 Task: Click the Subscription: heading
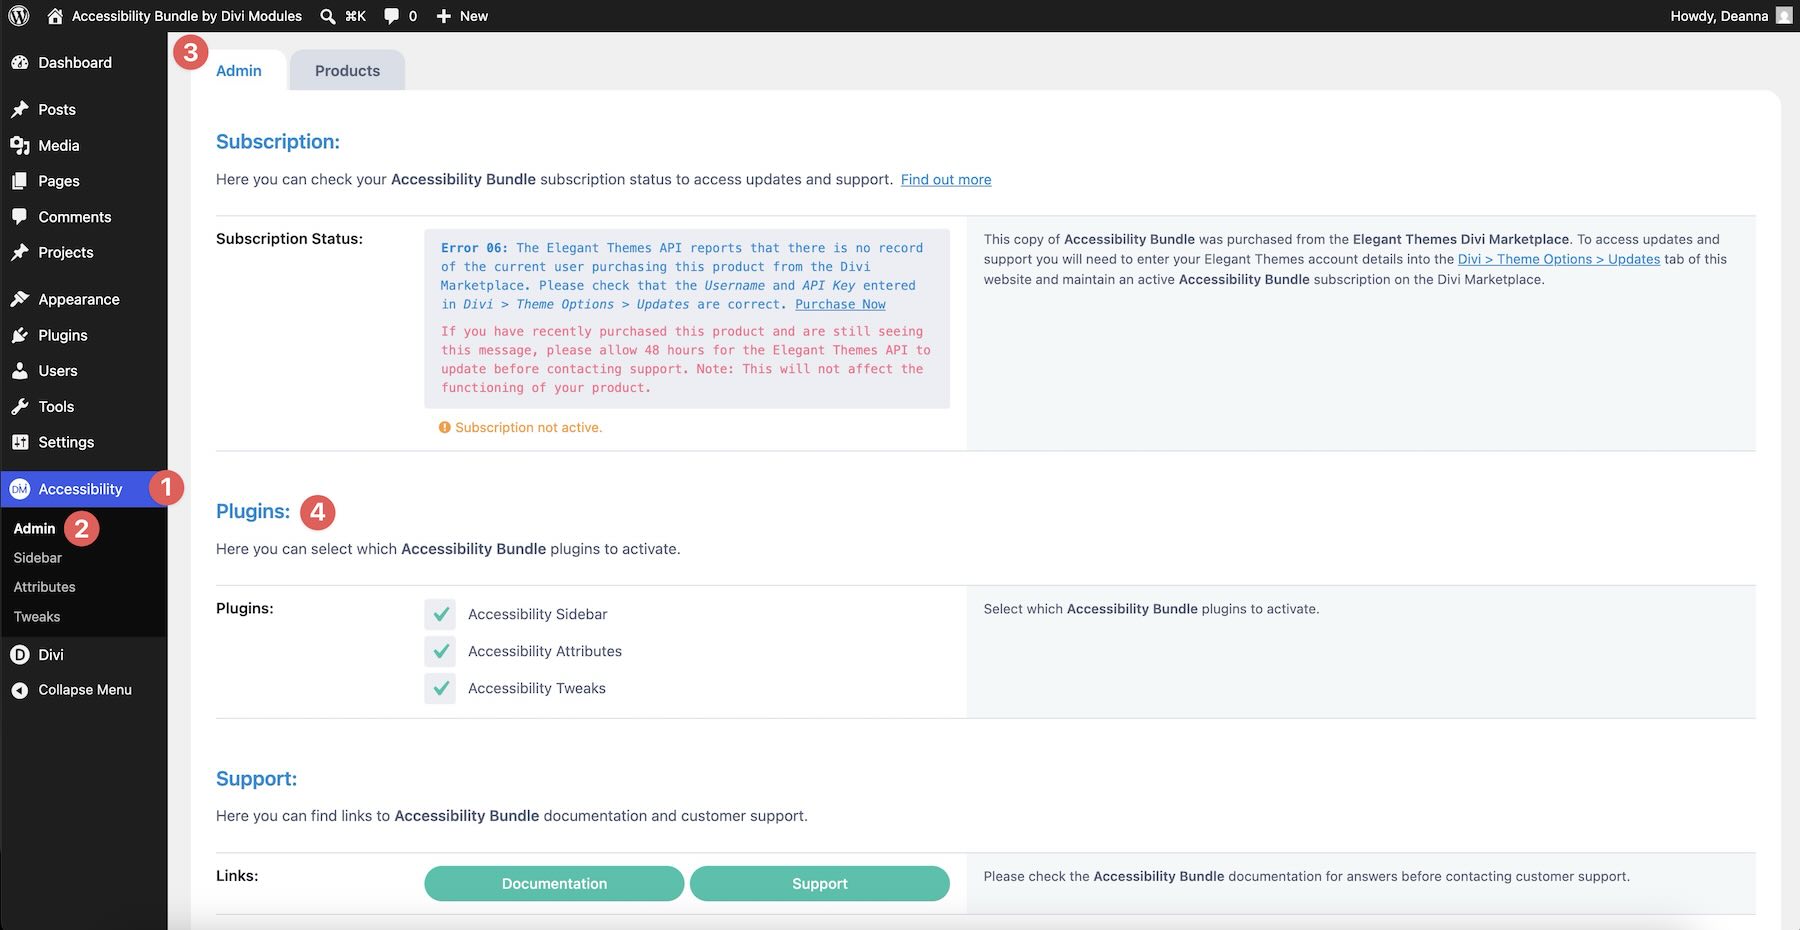[278, 142]
